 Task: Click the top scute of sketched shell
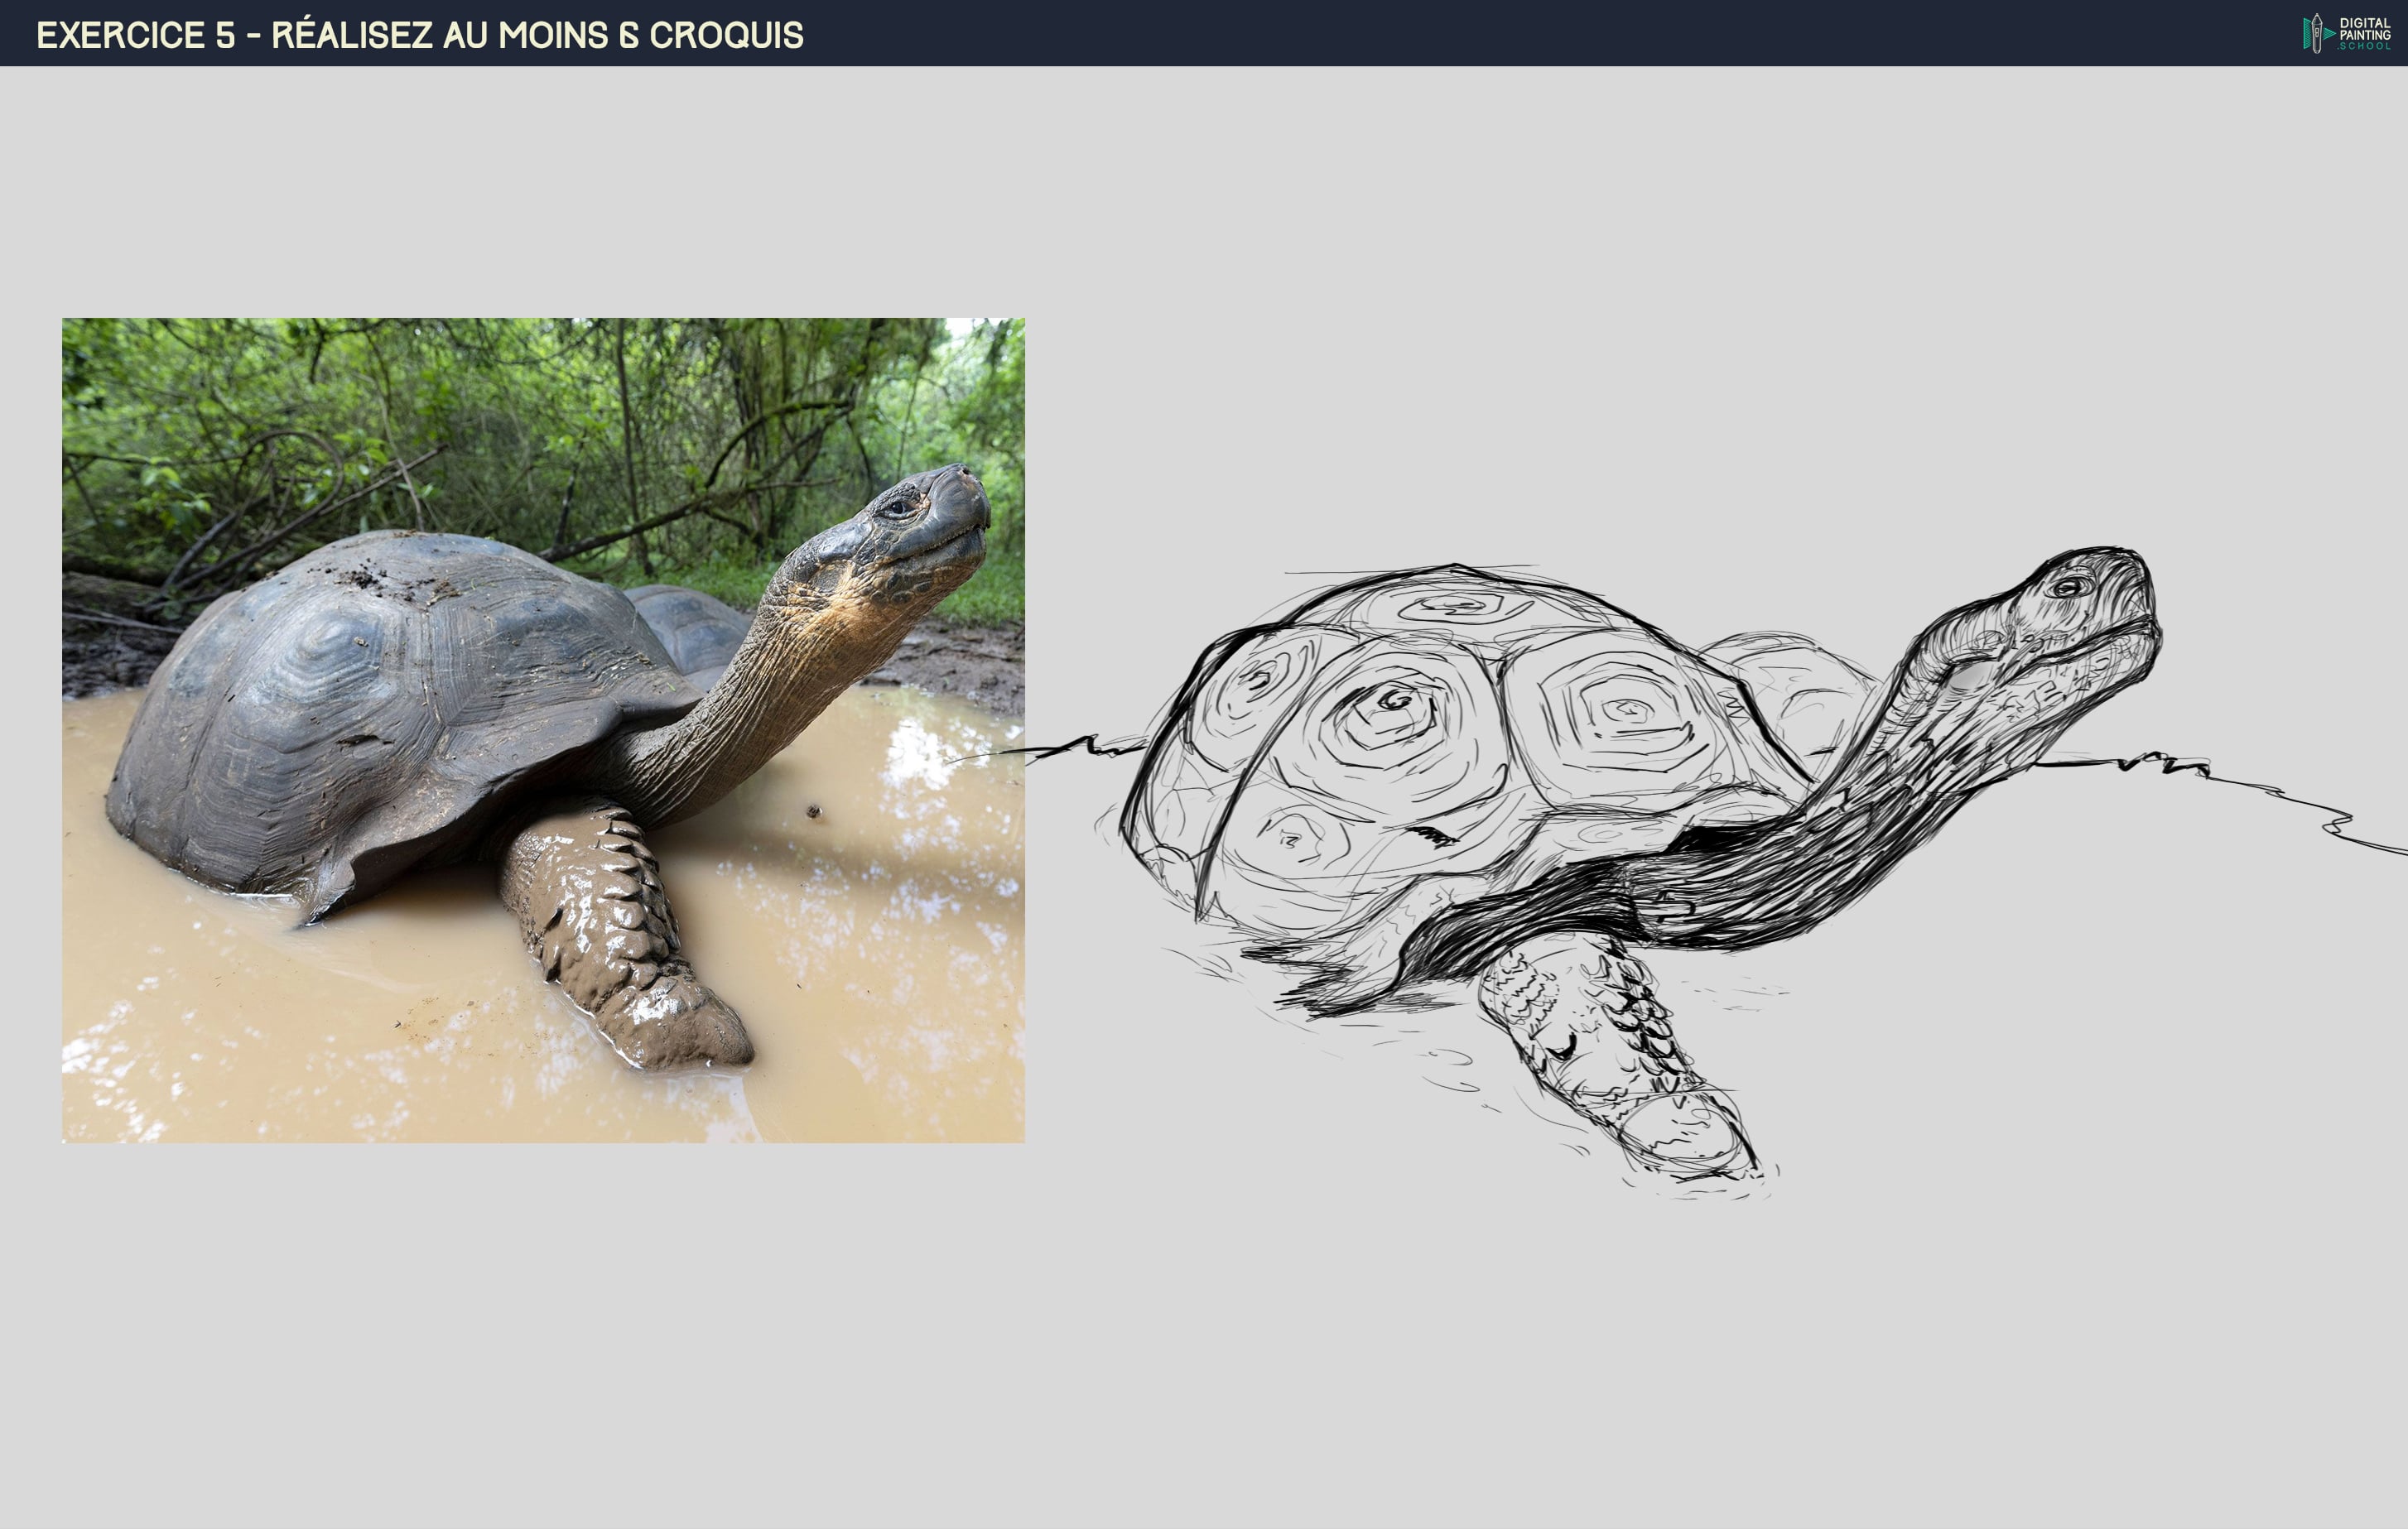1455,605
